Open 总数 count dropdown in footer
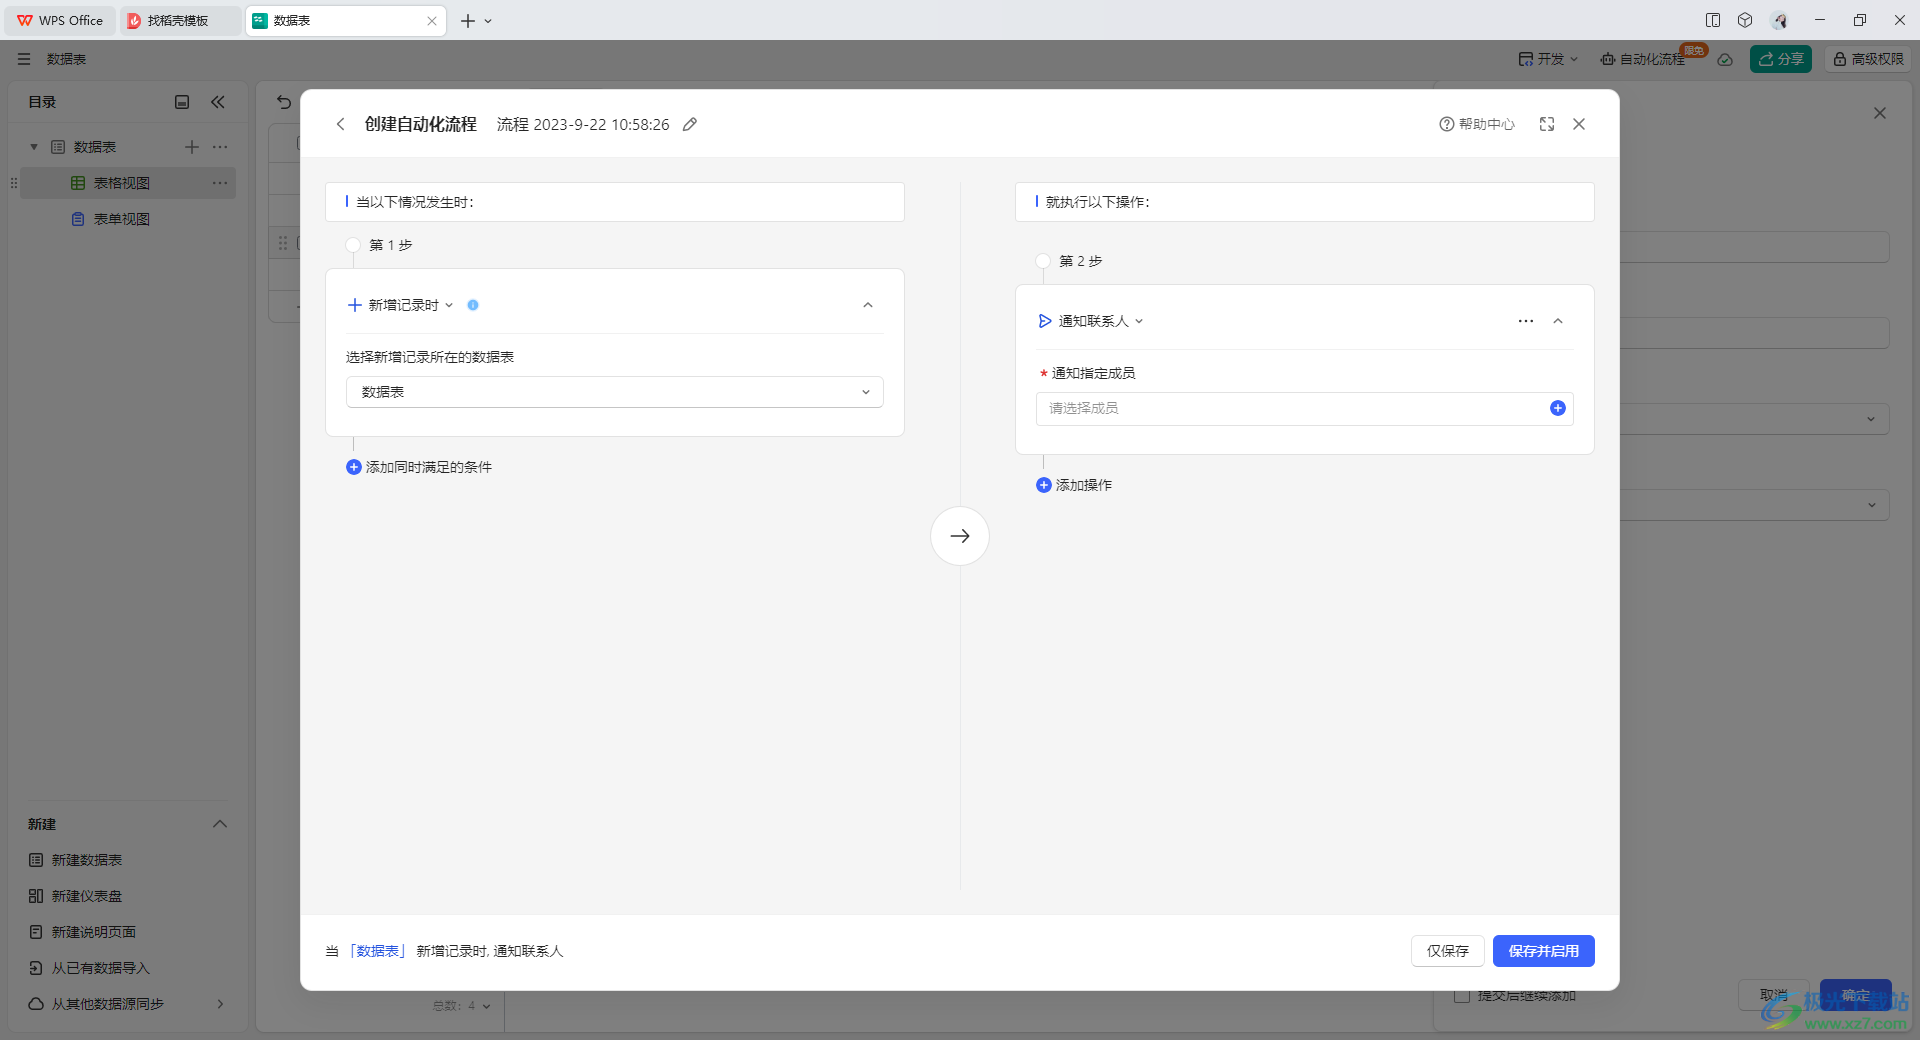The height and width of the screenshot is (1040, 1920). click(462, 1006)
